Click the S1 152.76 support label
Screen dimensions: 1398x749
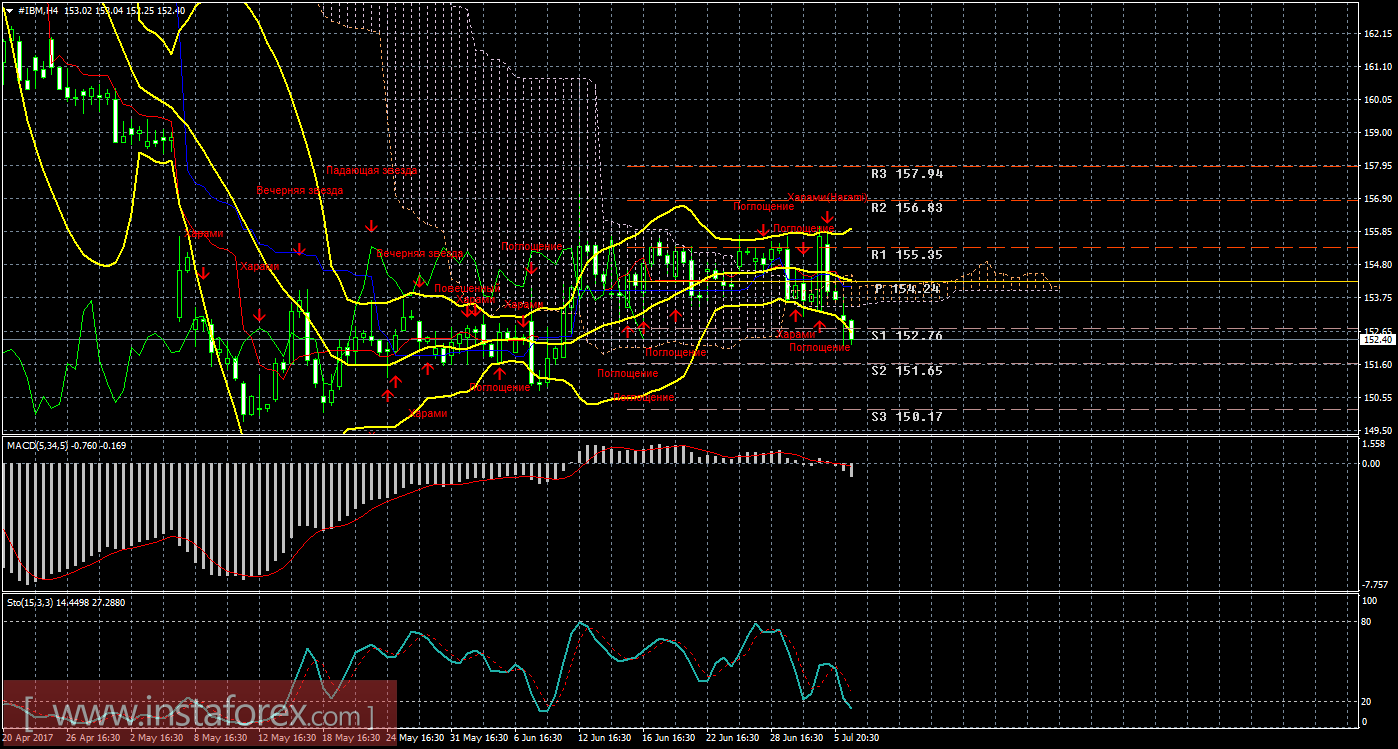907,335
